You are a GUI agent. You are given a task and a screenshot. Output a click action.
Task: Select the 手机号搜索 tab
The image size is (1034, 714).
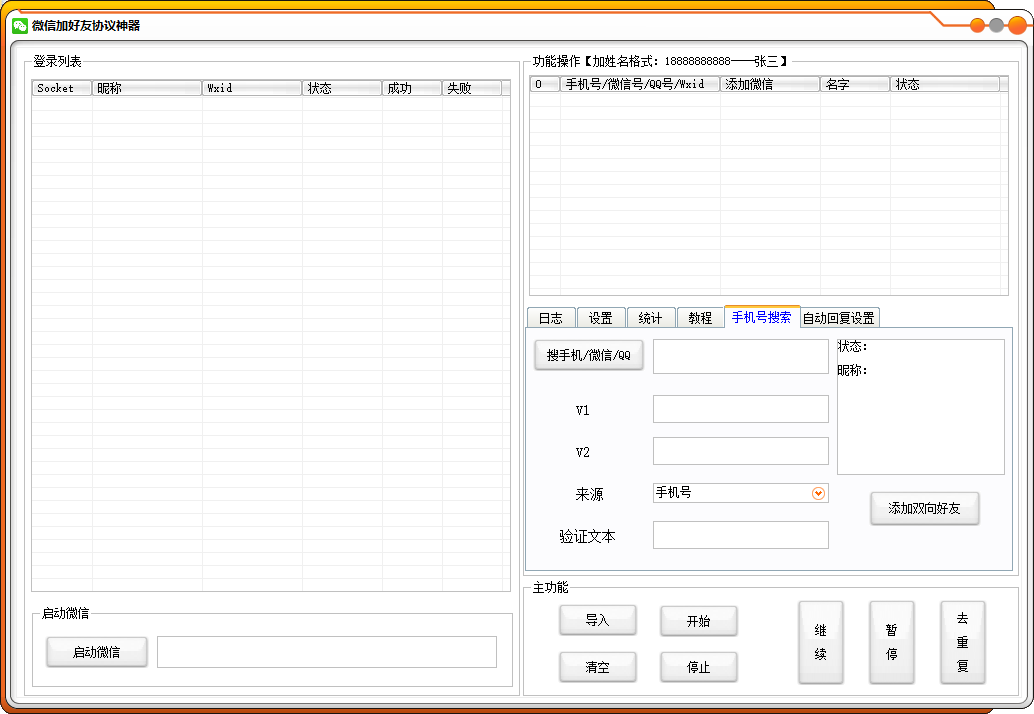tap(762, 317)
